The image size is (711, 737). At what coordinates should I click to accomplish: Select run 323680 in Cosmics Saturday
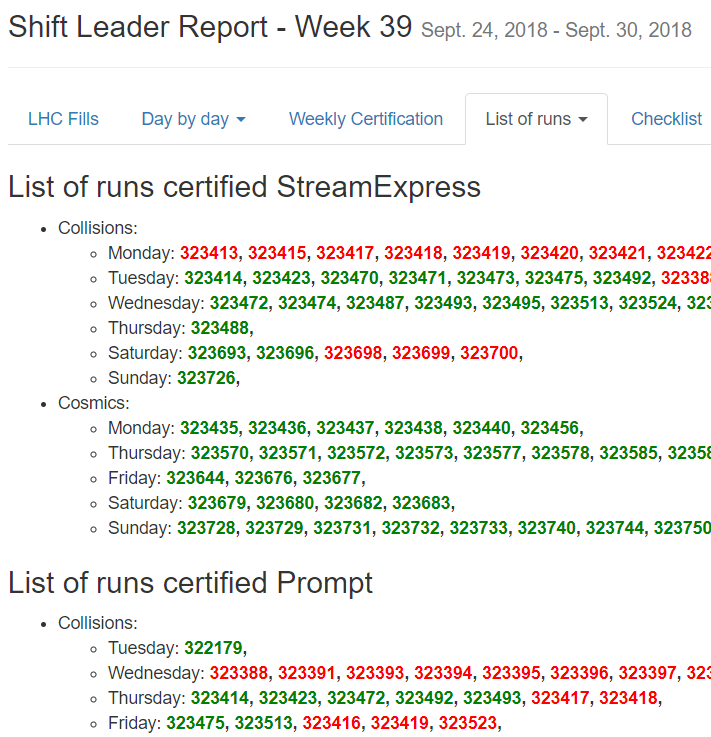pos(285,503)
